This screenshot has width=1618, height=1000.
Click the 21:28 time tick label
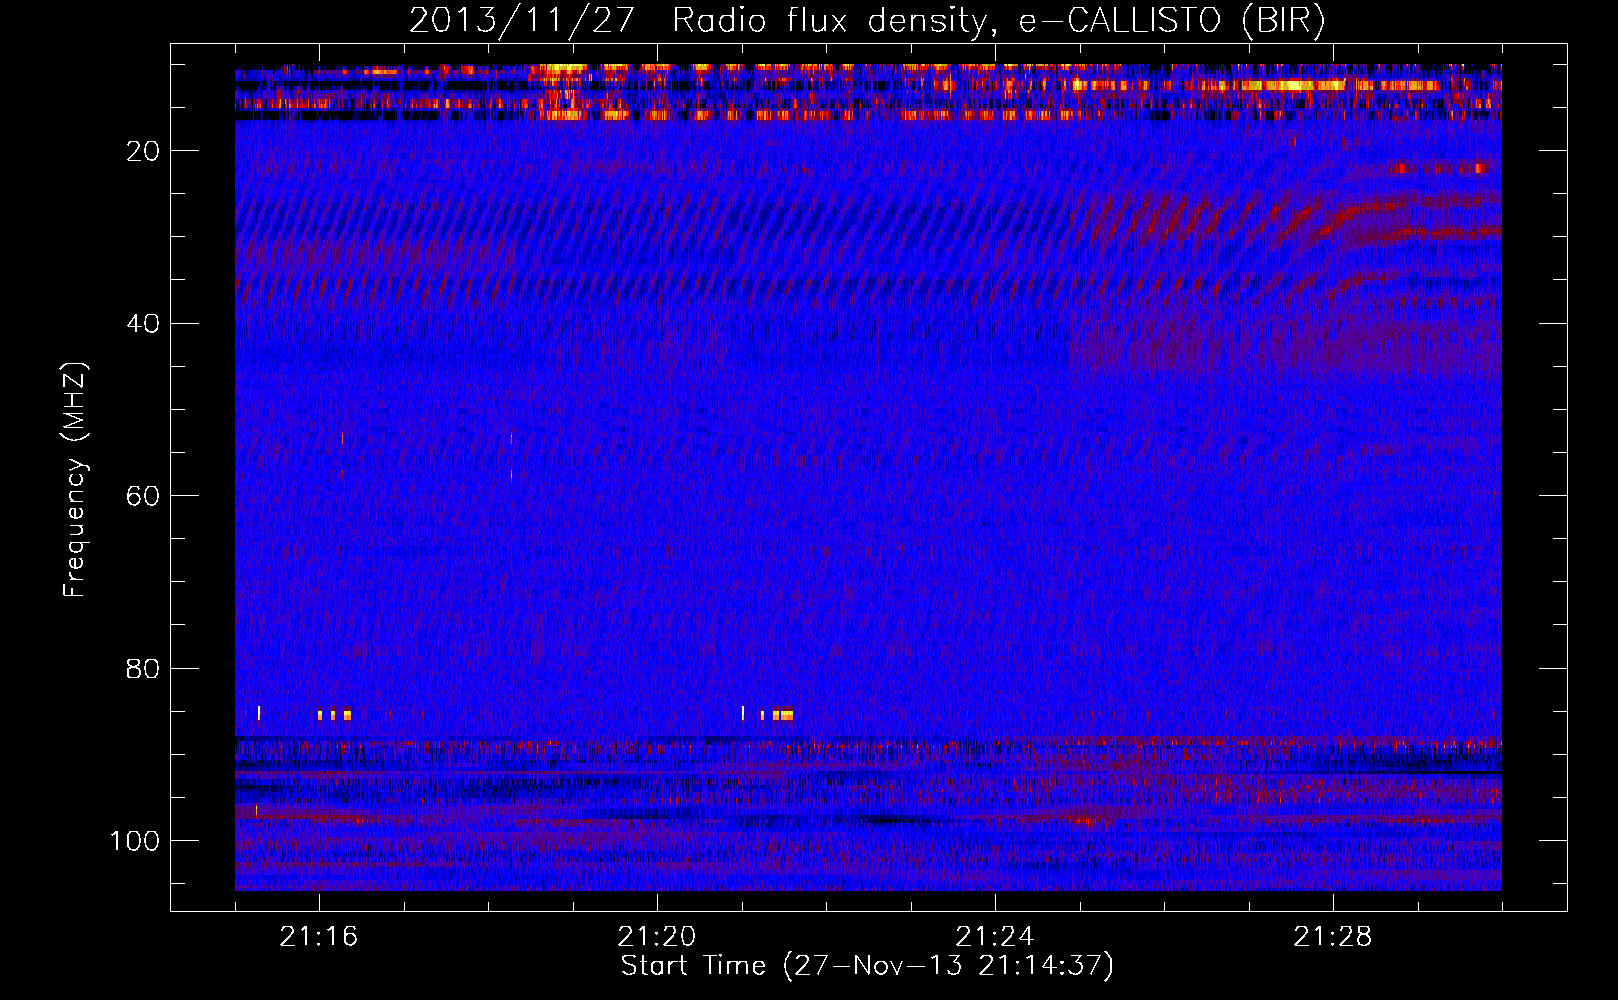pyautogui.click(x=1333, y=937)
